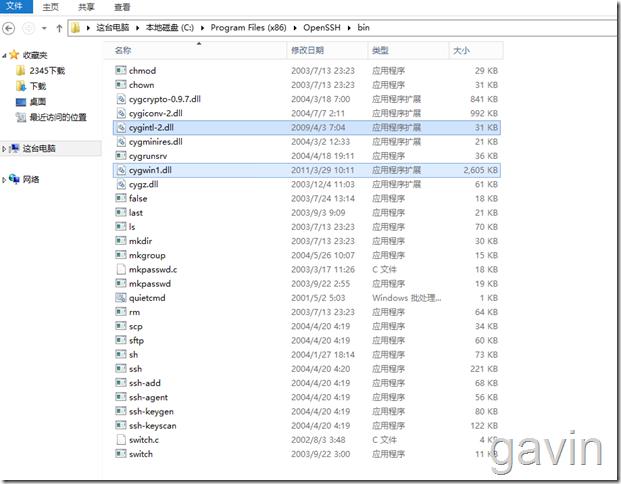Select the mkpasswd.c file icon

pos(120,269)
